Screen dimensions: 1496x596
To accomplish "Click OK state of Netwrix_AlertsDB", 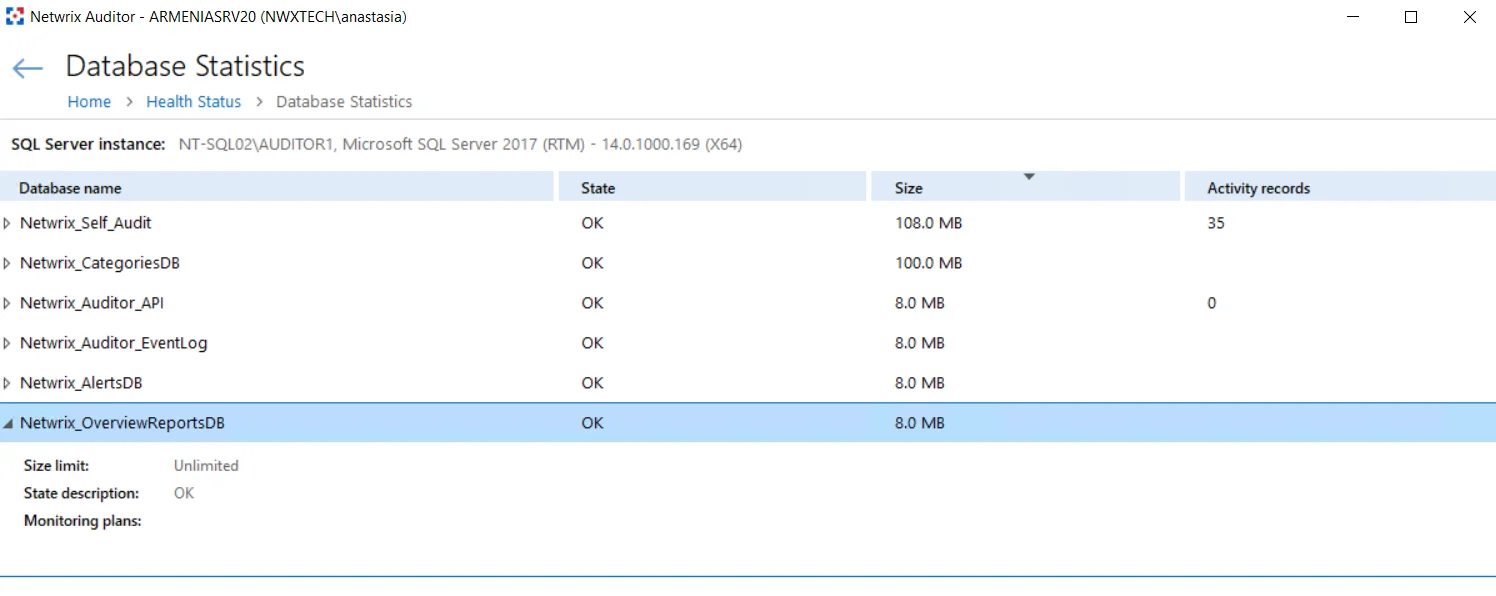I will pyautogui.click(x=593, y=383).
